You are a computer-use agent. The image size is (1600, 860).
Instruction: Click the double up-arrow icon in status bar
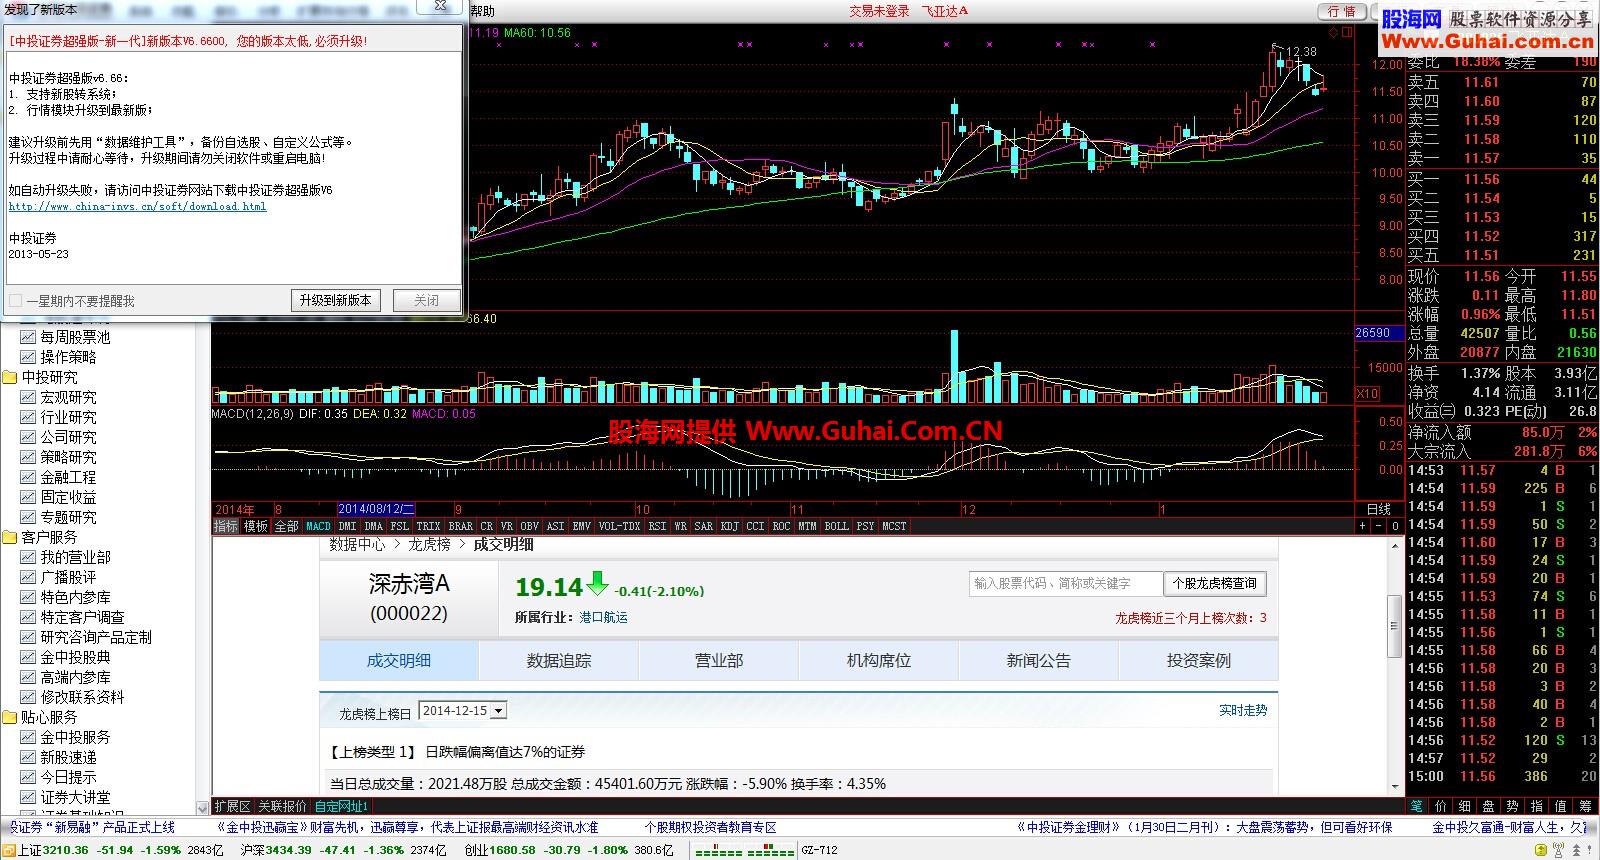click(1576, 850)
